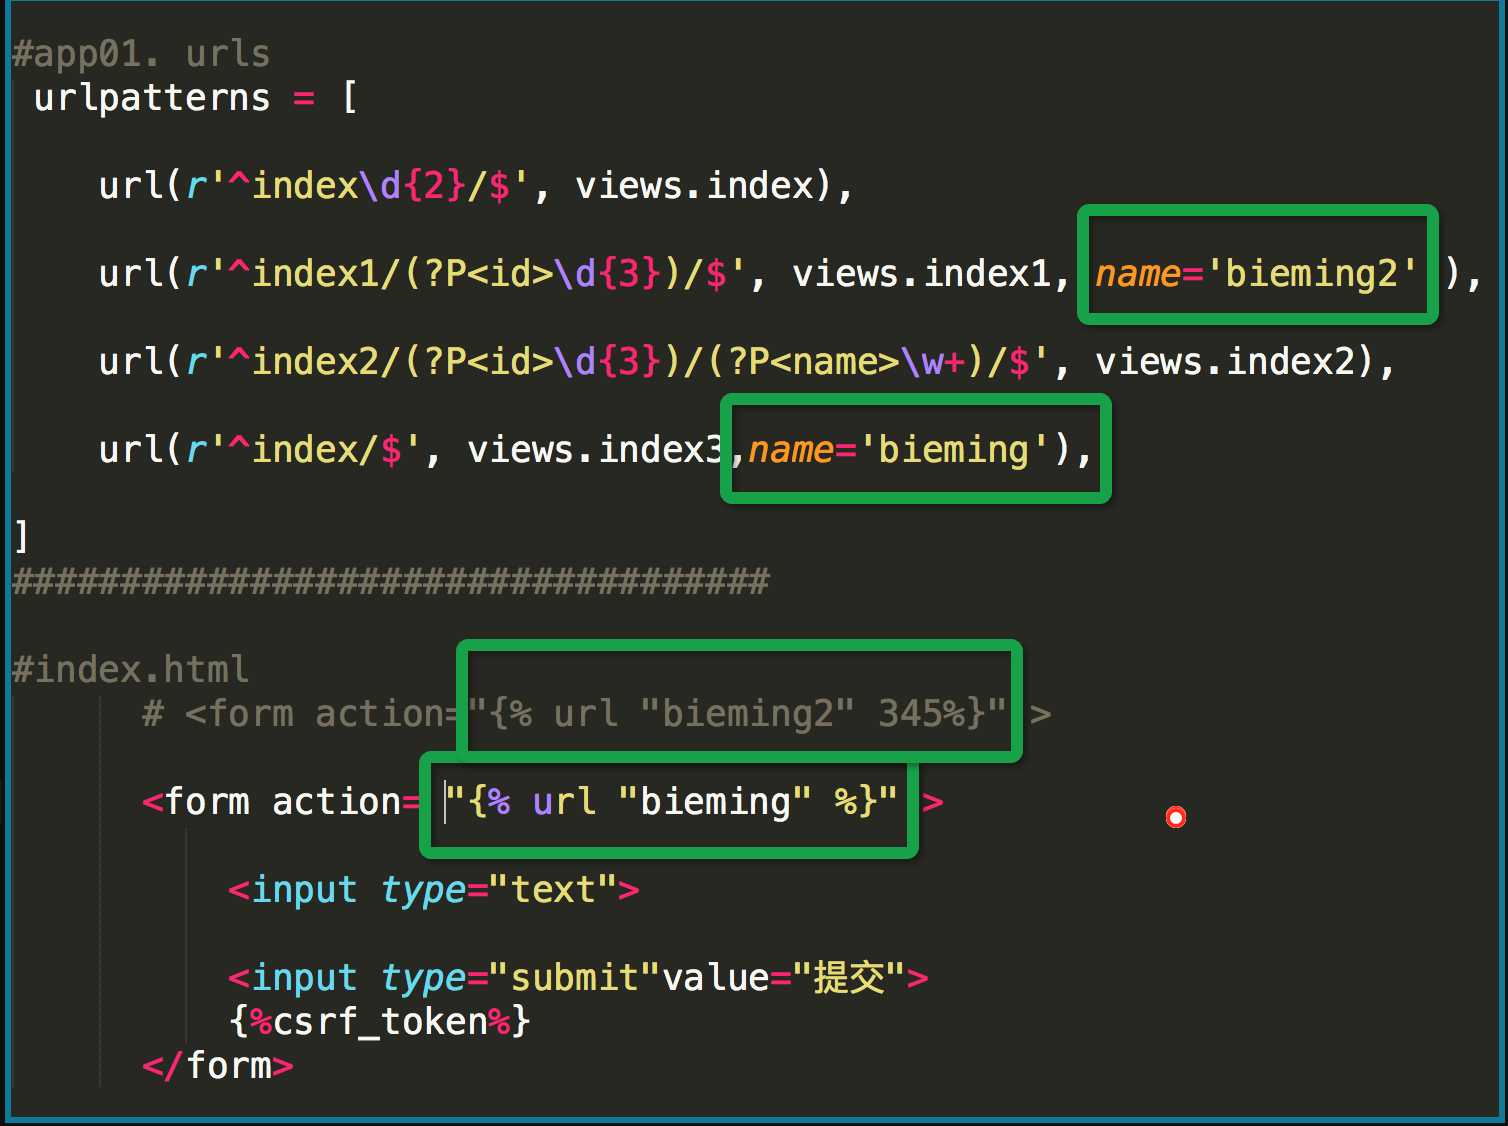Click the closing '</form>' tag
The width and height of the screenshot is (1508, 1126).
tap(218, 1066)
